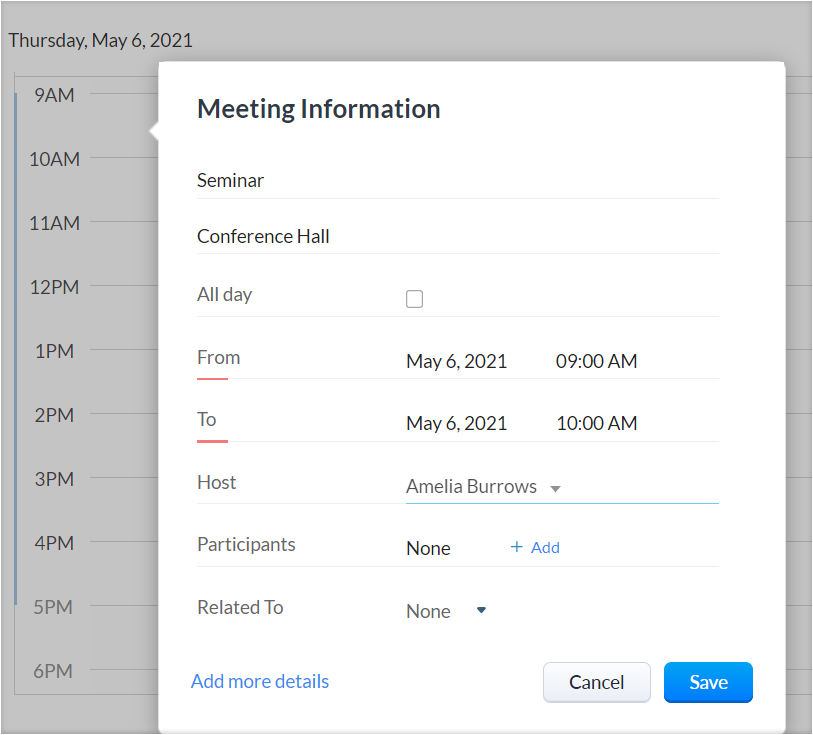Screen dimensions: 813x735
Task: Toggle the All day checkbox
Action: pyautogui.click(x=414, y=299)
